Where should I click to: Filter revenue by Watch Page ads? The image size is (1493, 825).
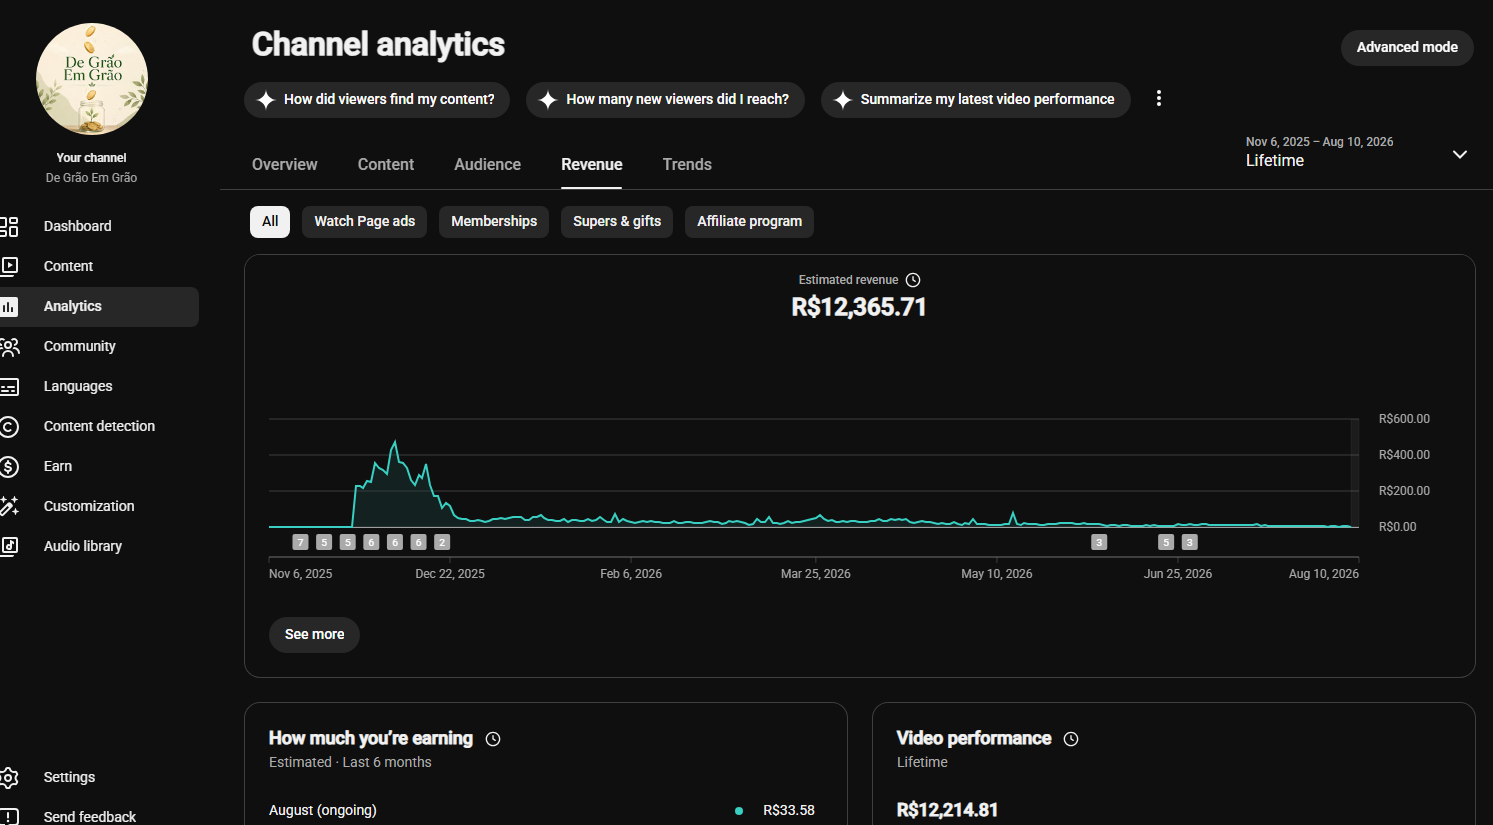coord(364,221)
